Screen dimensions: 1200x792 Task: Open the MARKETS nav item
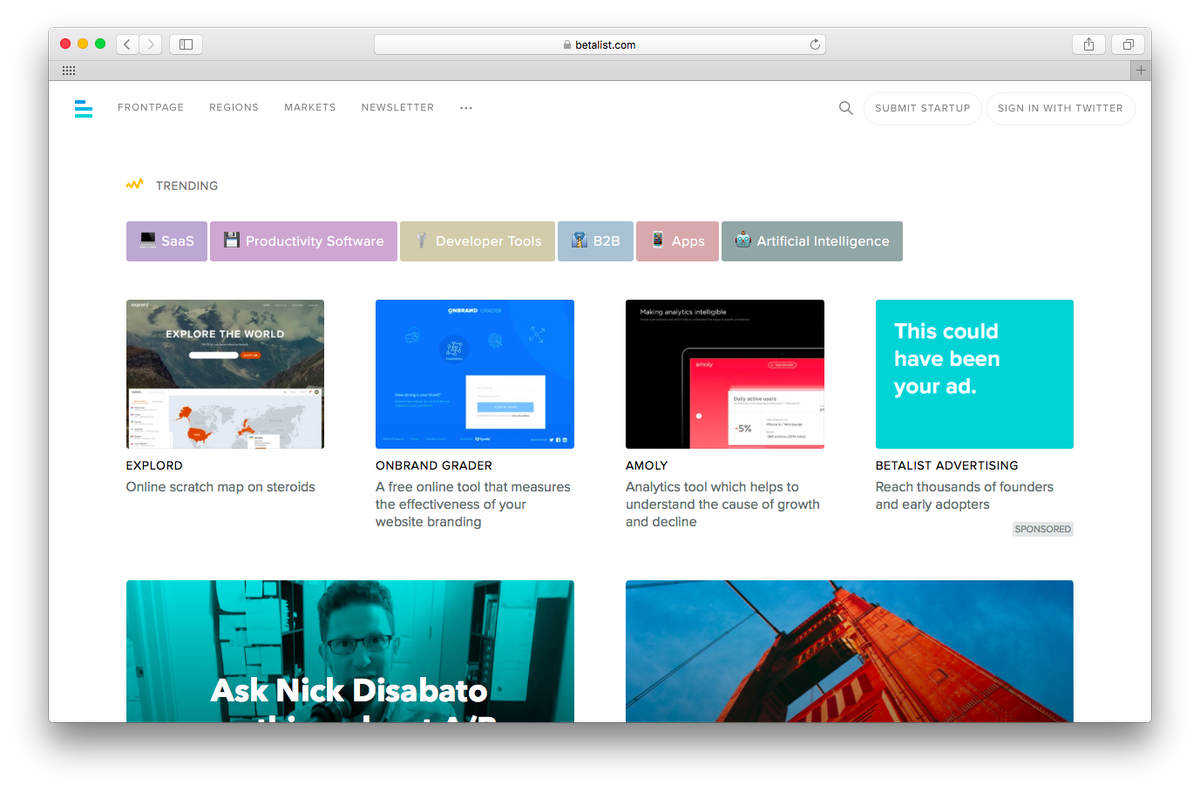(310, 108)
